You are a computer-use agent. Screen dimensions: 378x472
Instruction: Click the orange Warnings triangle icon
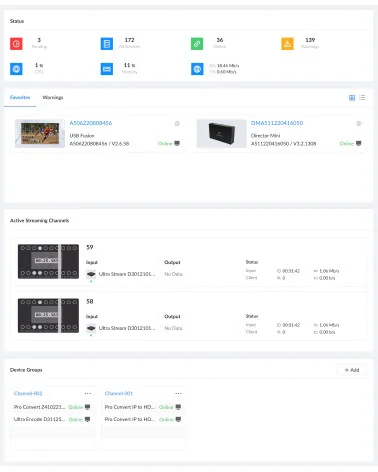coord(287,44)
